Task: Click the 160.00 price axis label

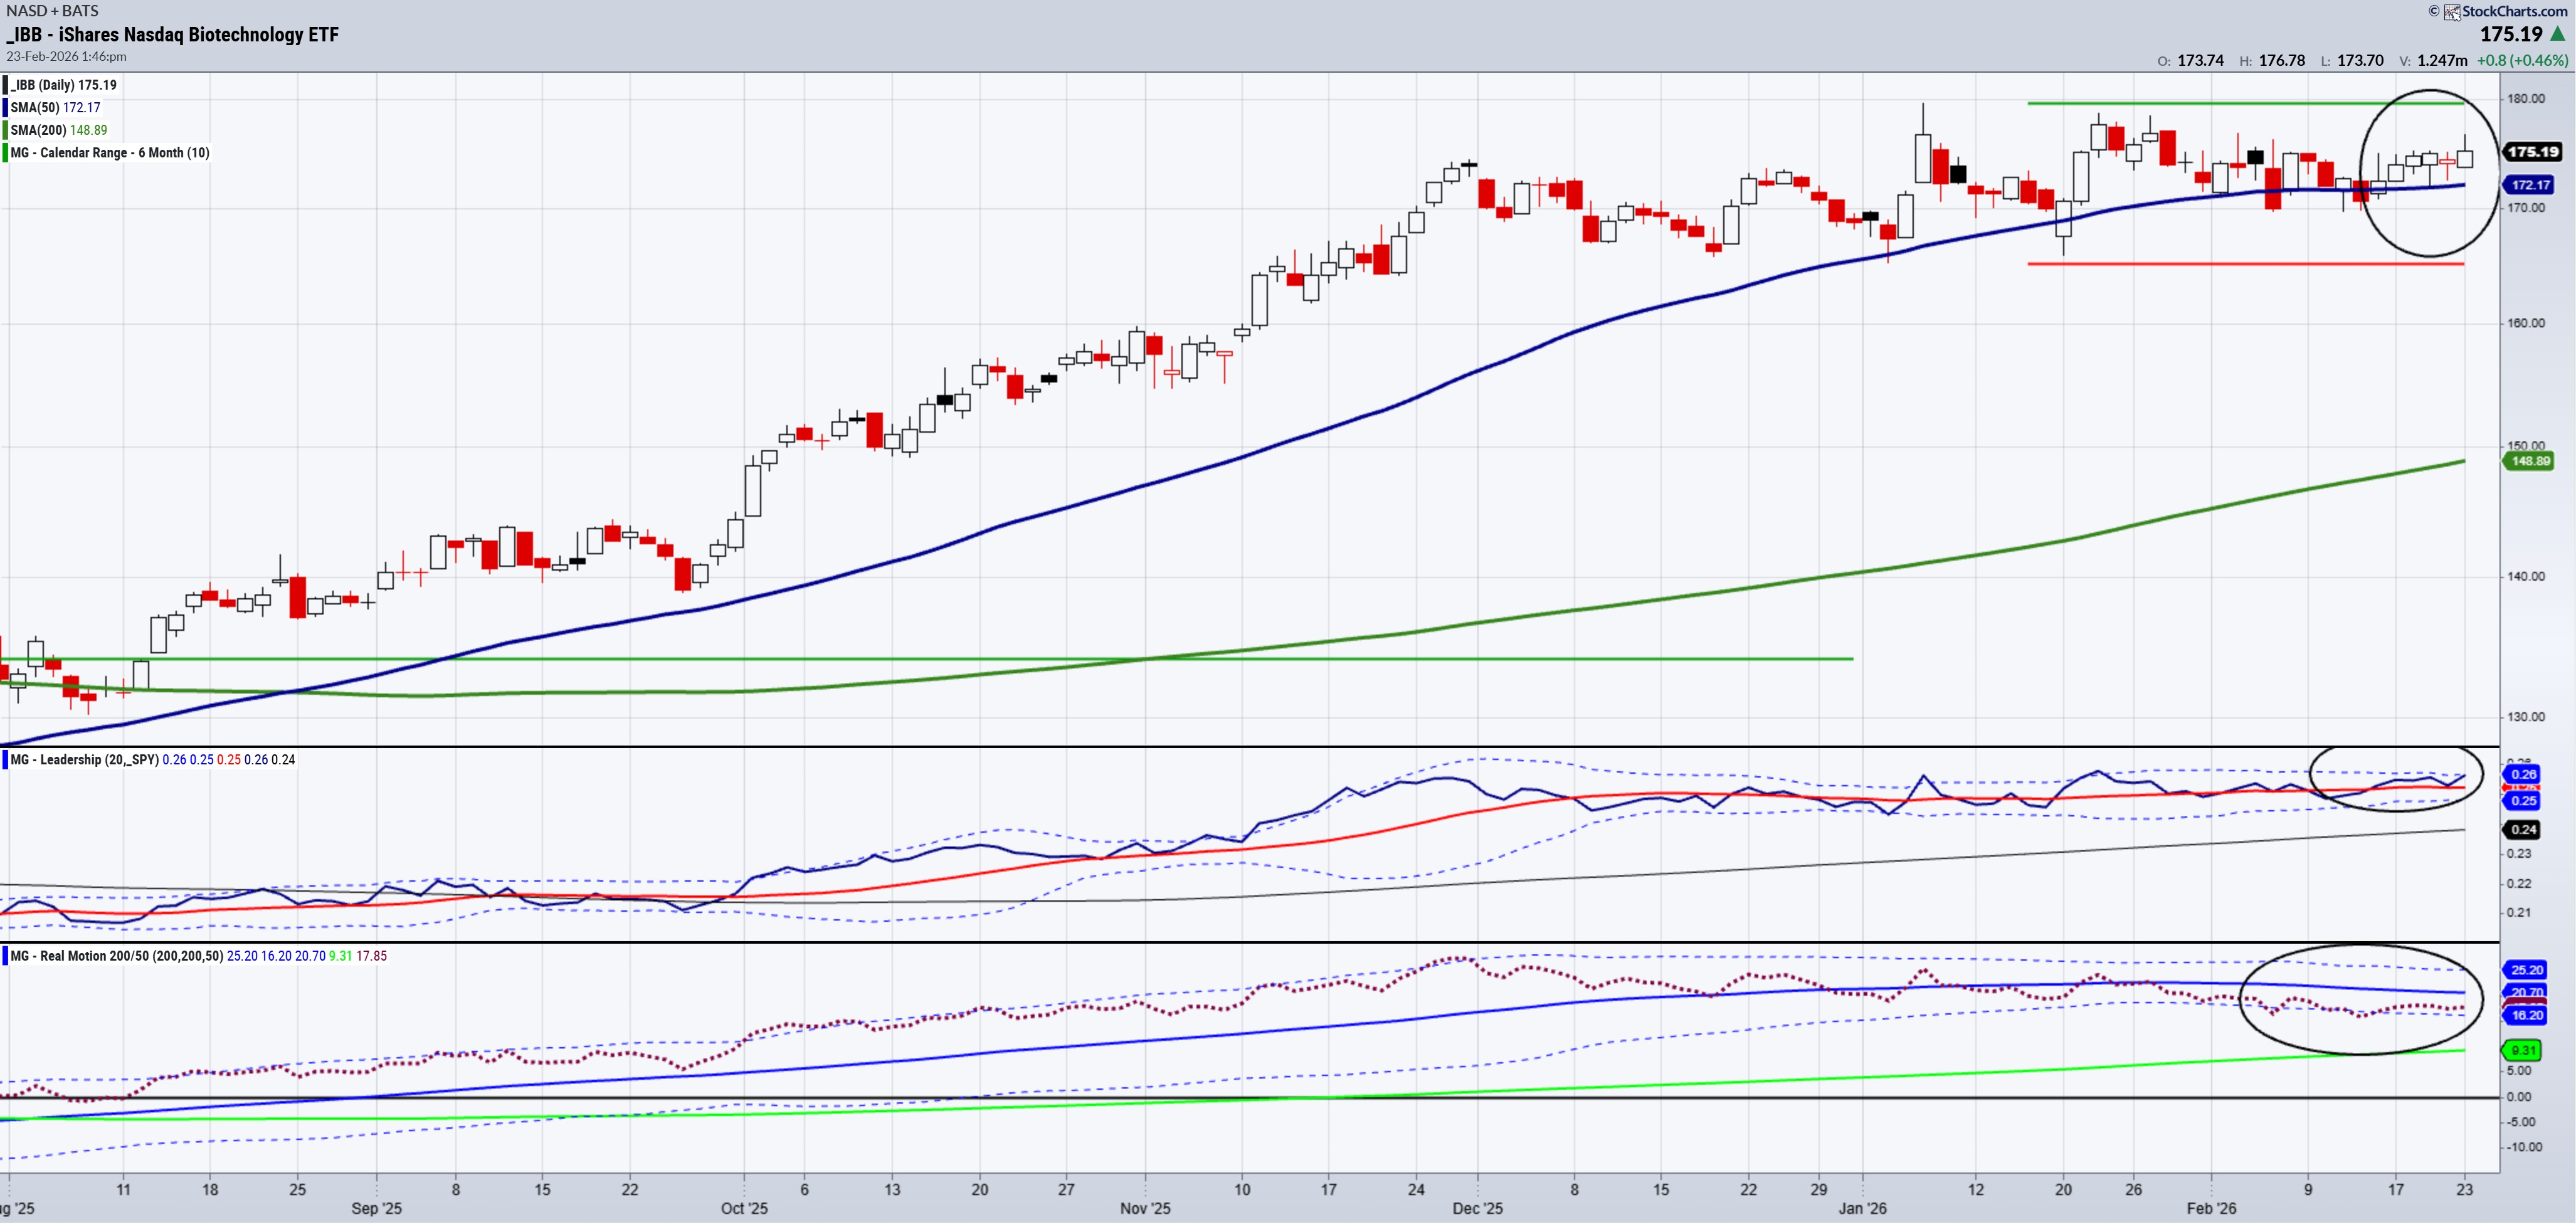Action: [x=2526, y=323]
